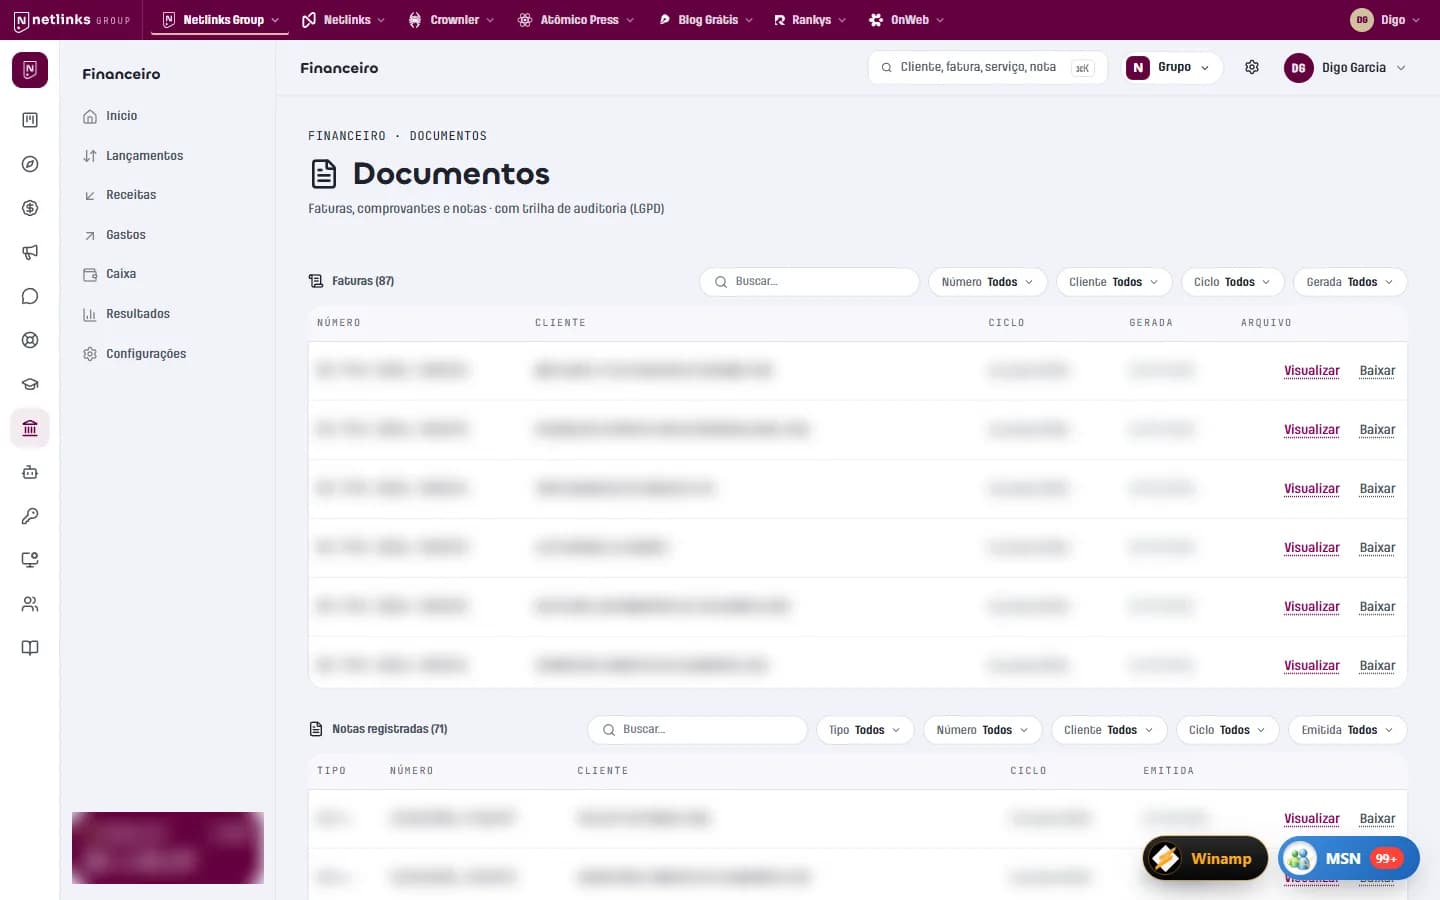
Task: Click the square N logo atop the left rail
Action: pos(30,70)
